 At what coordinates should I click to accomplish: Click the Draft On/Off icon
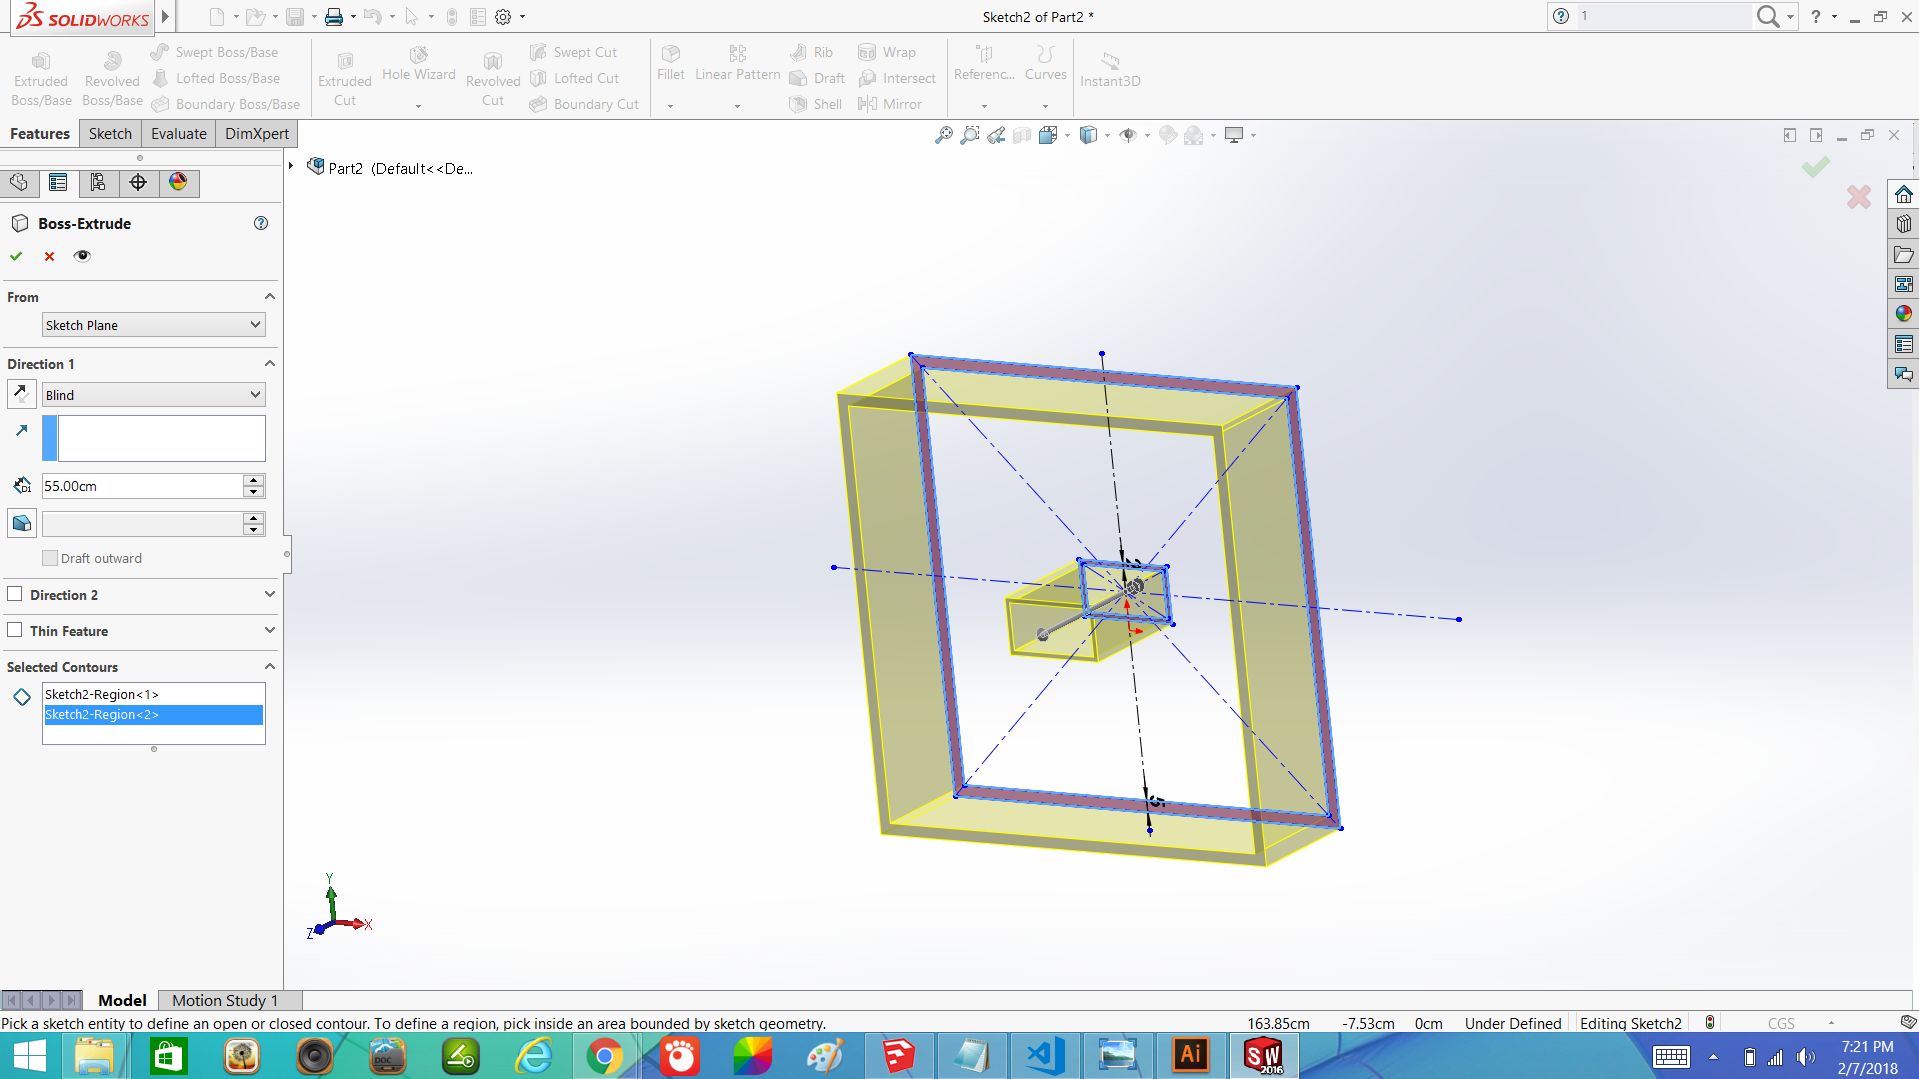point(21,523)
